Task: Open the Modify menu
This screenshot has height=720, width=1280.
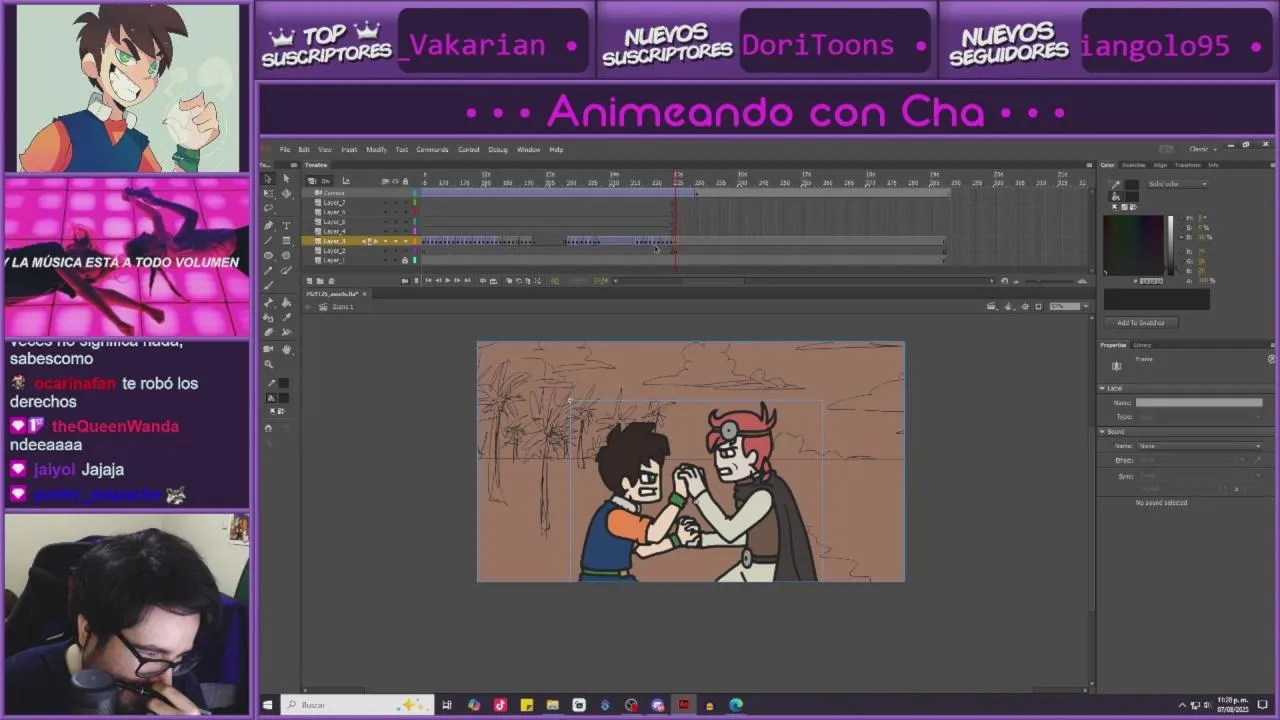Action: coord(376,149)
